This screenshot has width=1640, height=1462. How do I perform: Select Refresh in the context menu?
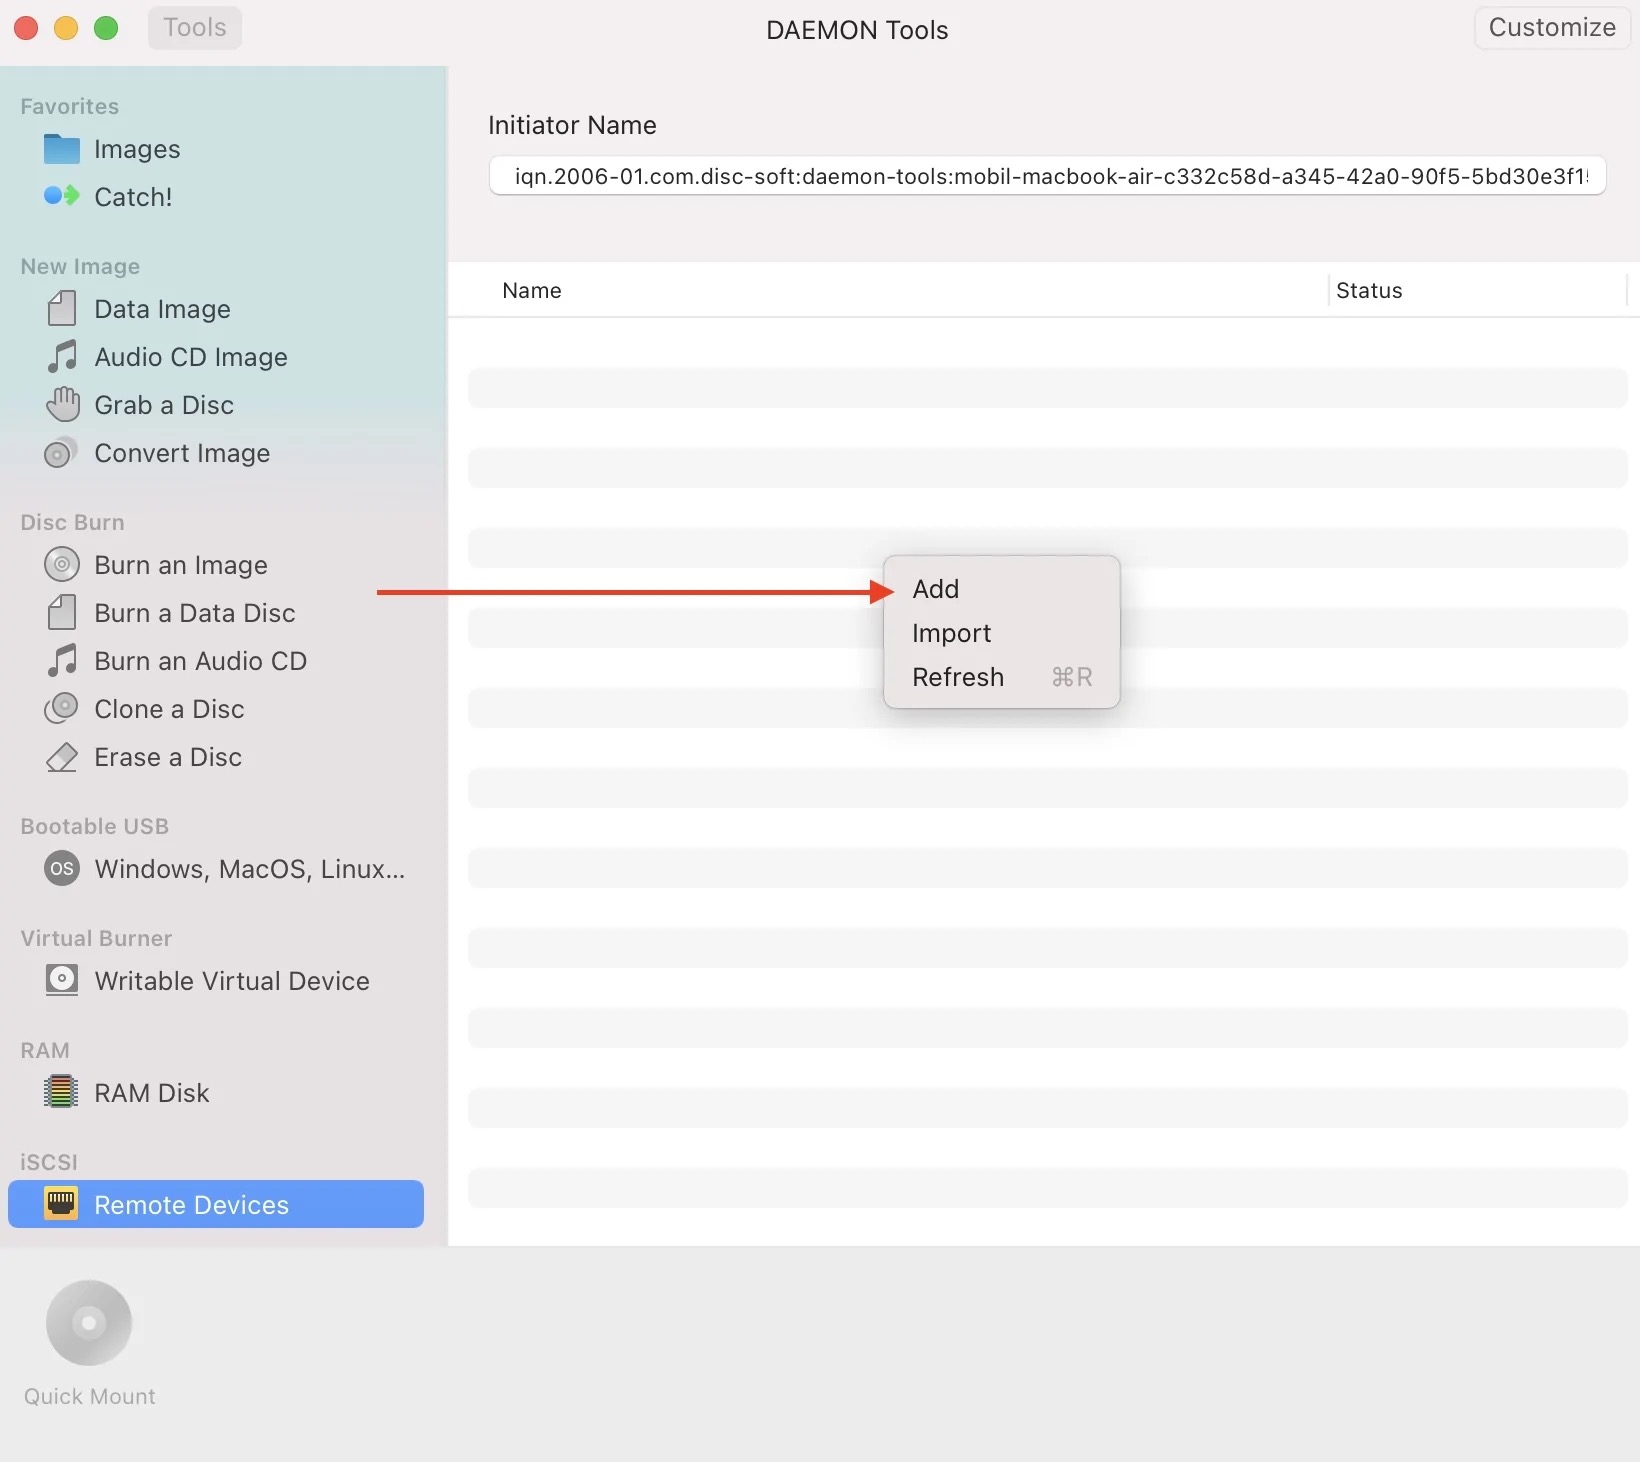(x=958, y=677)
